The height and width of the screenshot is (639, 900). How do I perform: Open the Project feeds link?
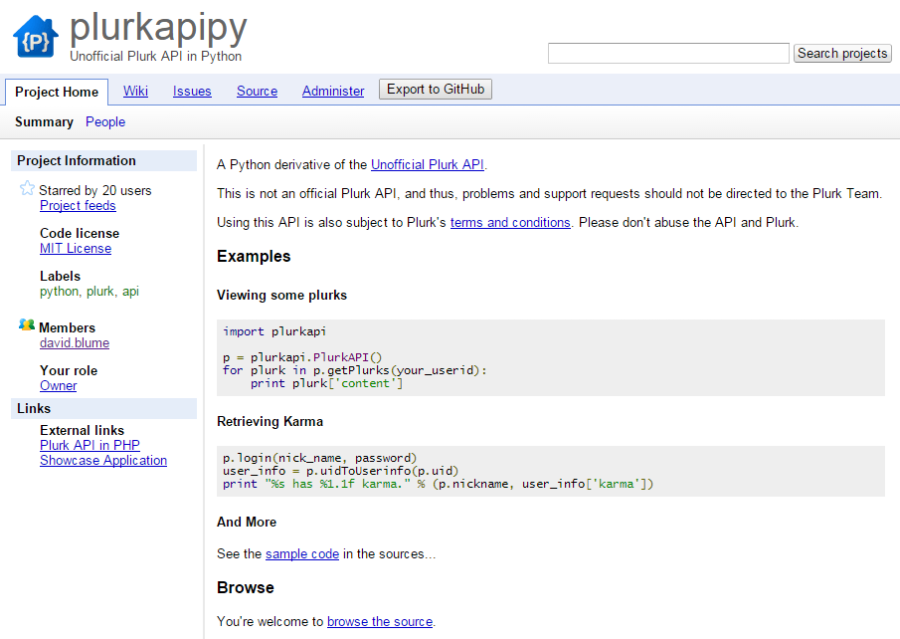[x=78, y=206]
